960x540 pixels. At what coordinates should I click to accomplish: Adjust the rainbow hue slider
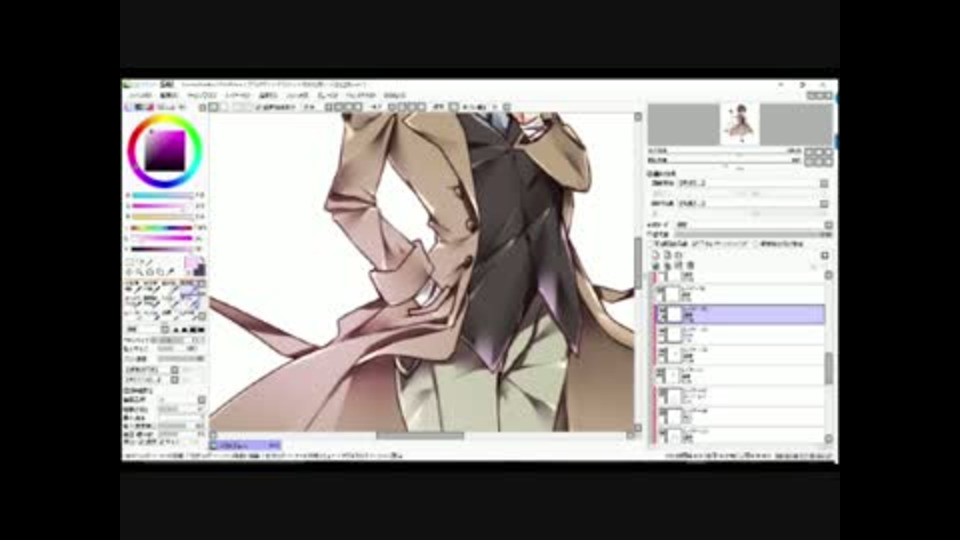[162, 228]
